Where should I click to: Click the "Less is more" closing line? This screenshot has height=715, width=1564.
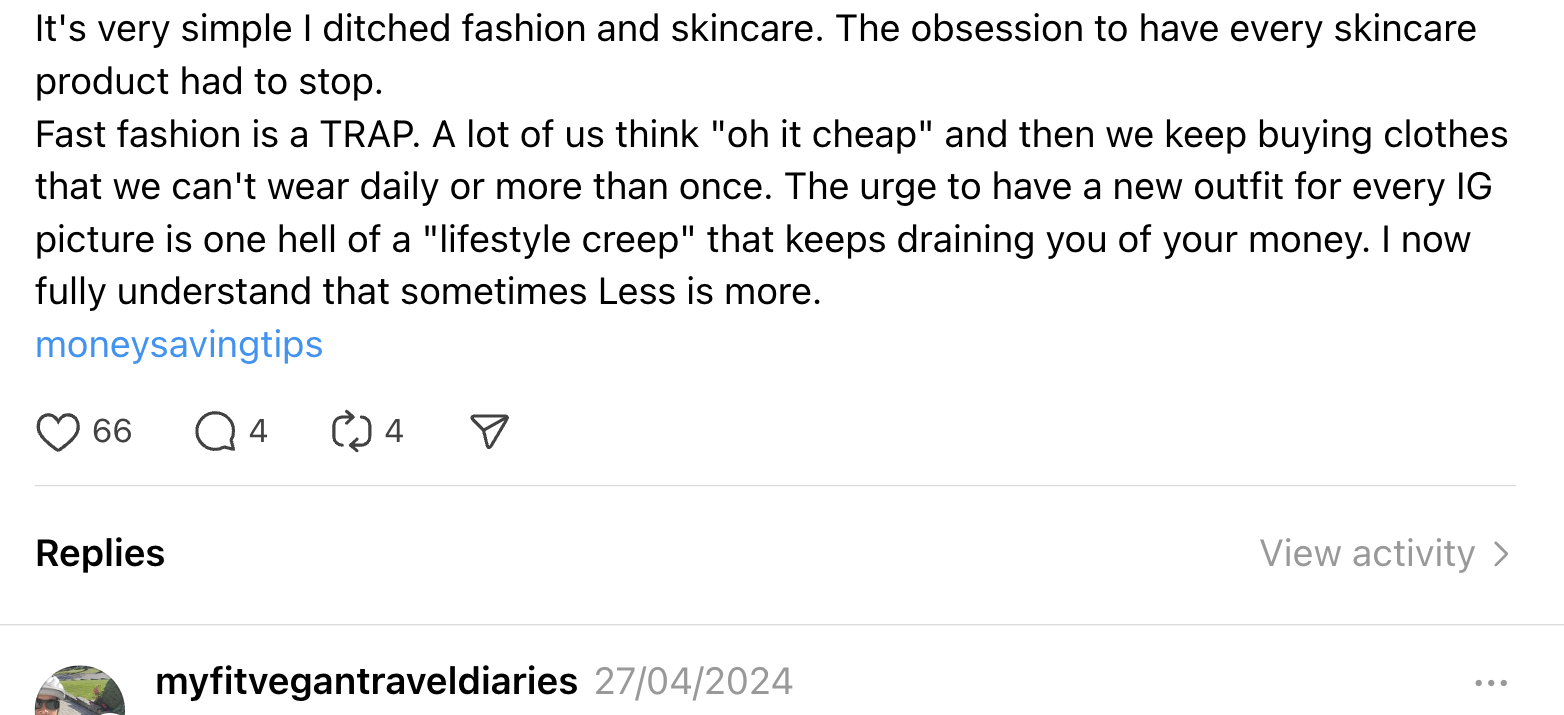(x=709, y=292)
